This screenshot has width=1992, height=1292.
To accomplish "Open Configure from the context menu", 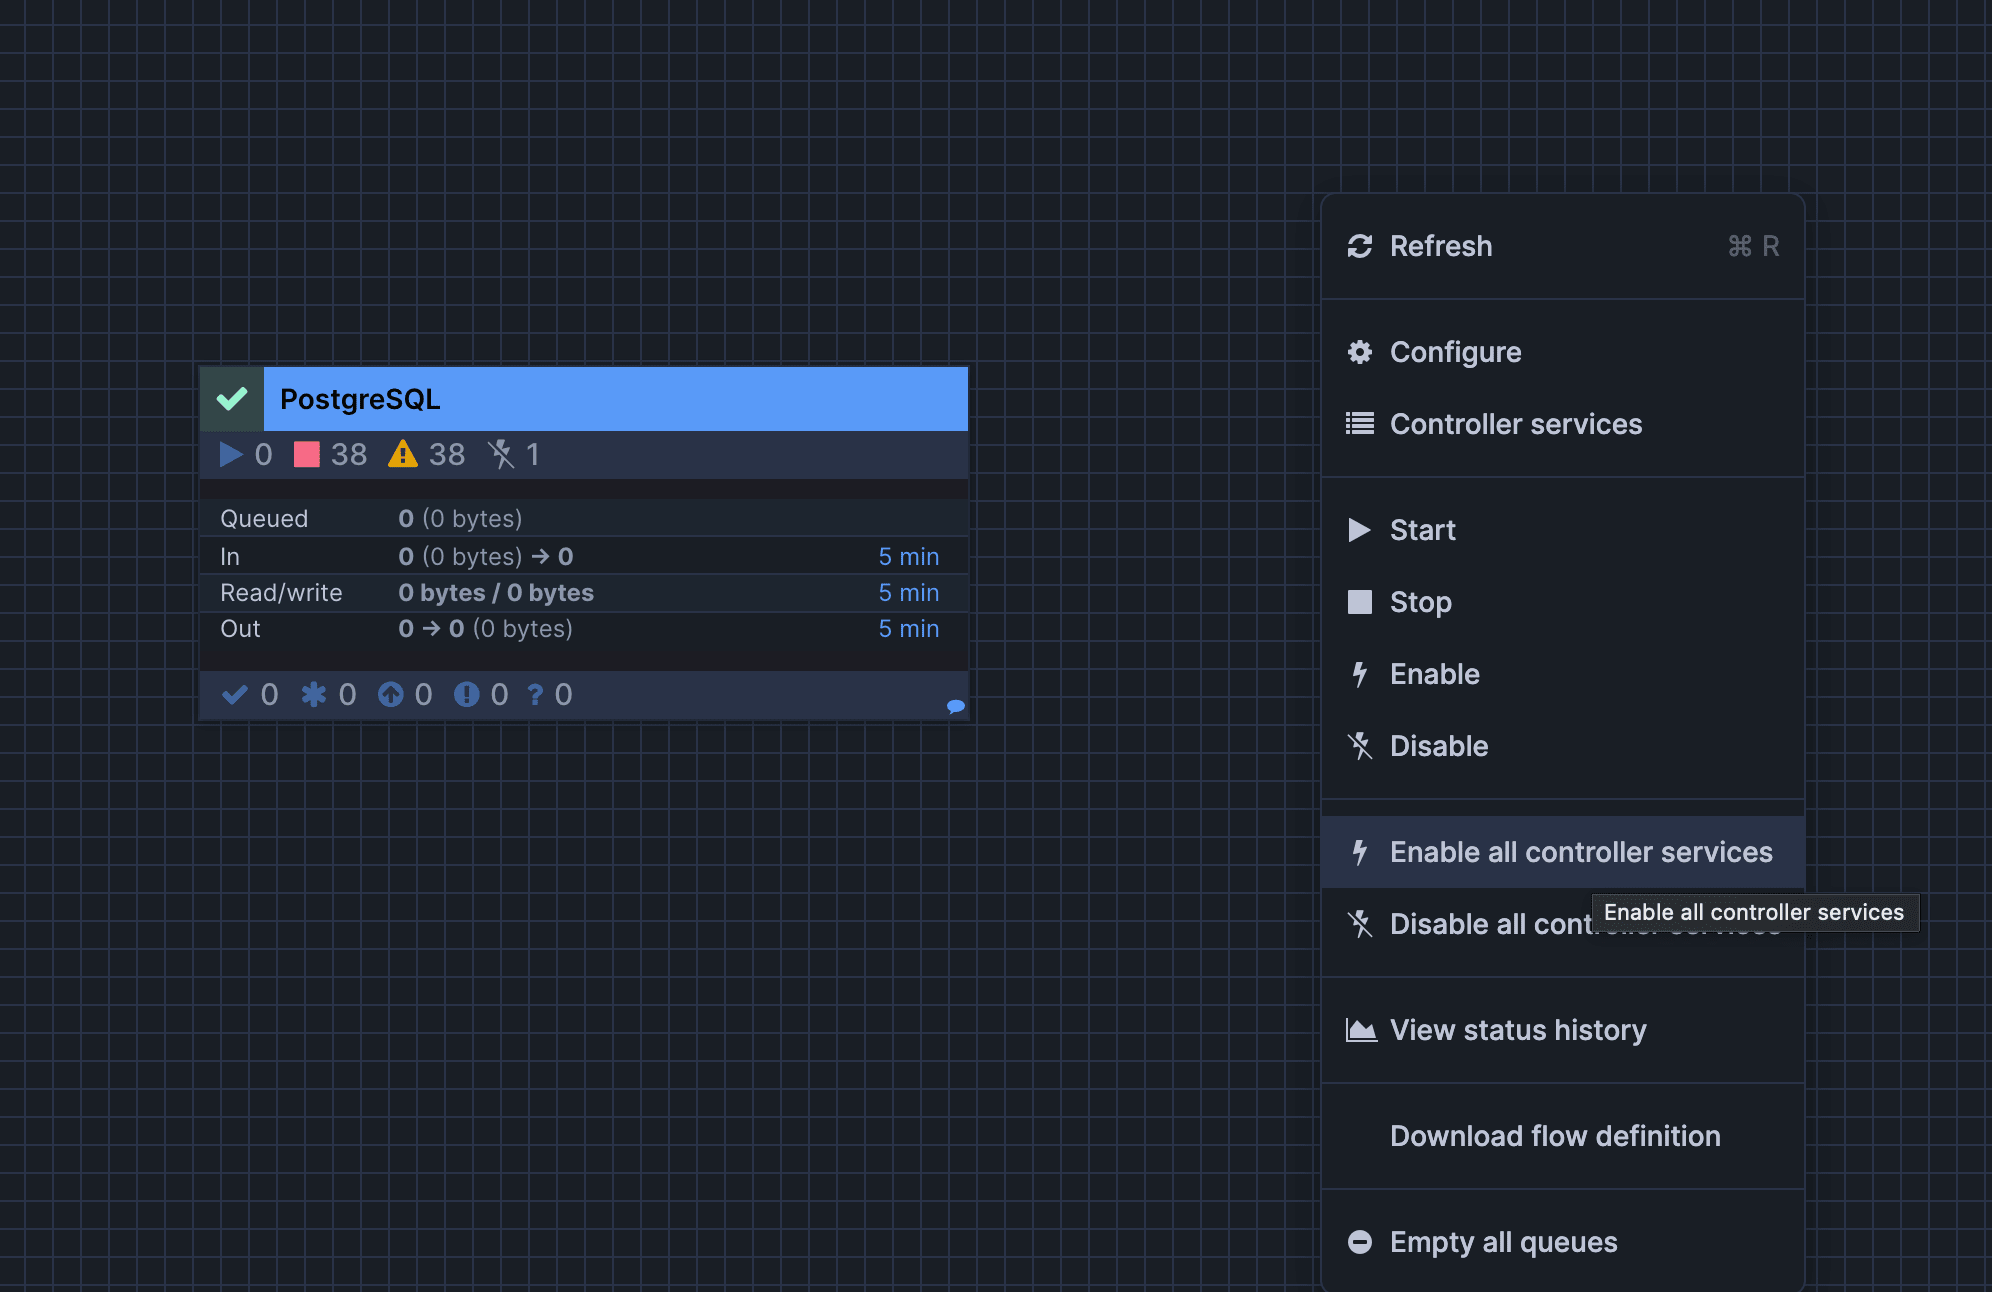I will click(x=1563, y=352).
